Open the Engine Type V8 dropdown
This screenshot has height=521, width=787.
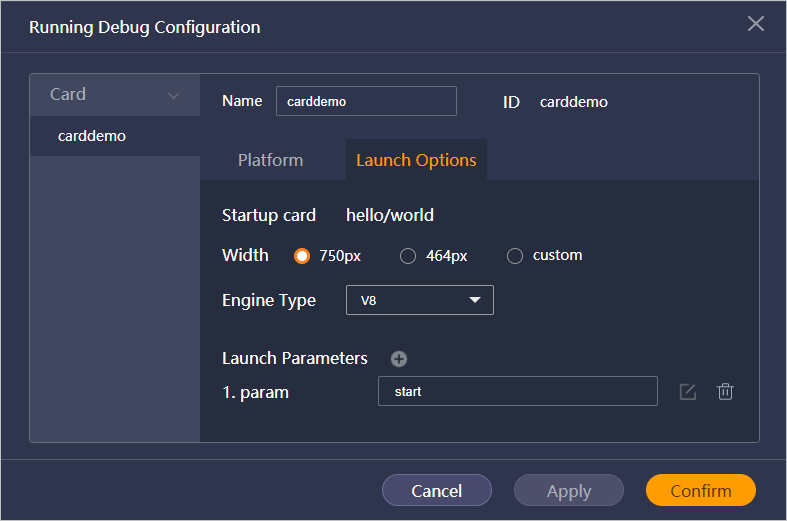click(x=420, y=300)
